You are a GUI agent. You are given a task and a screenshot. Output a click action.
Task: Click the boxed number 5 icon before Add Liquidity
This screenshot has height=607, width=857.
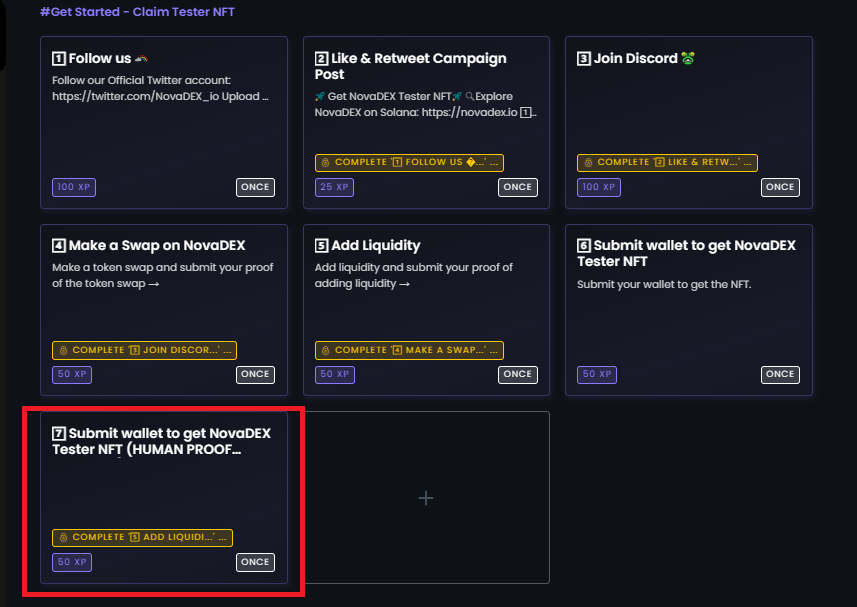(321, 246)
